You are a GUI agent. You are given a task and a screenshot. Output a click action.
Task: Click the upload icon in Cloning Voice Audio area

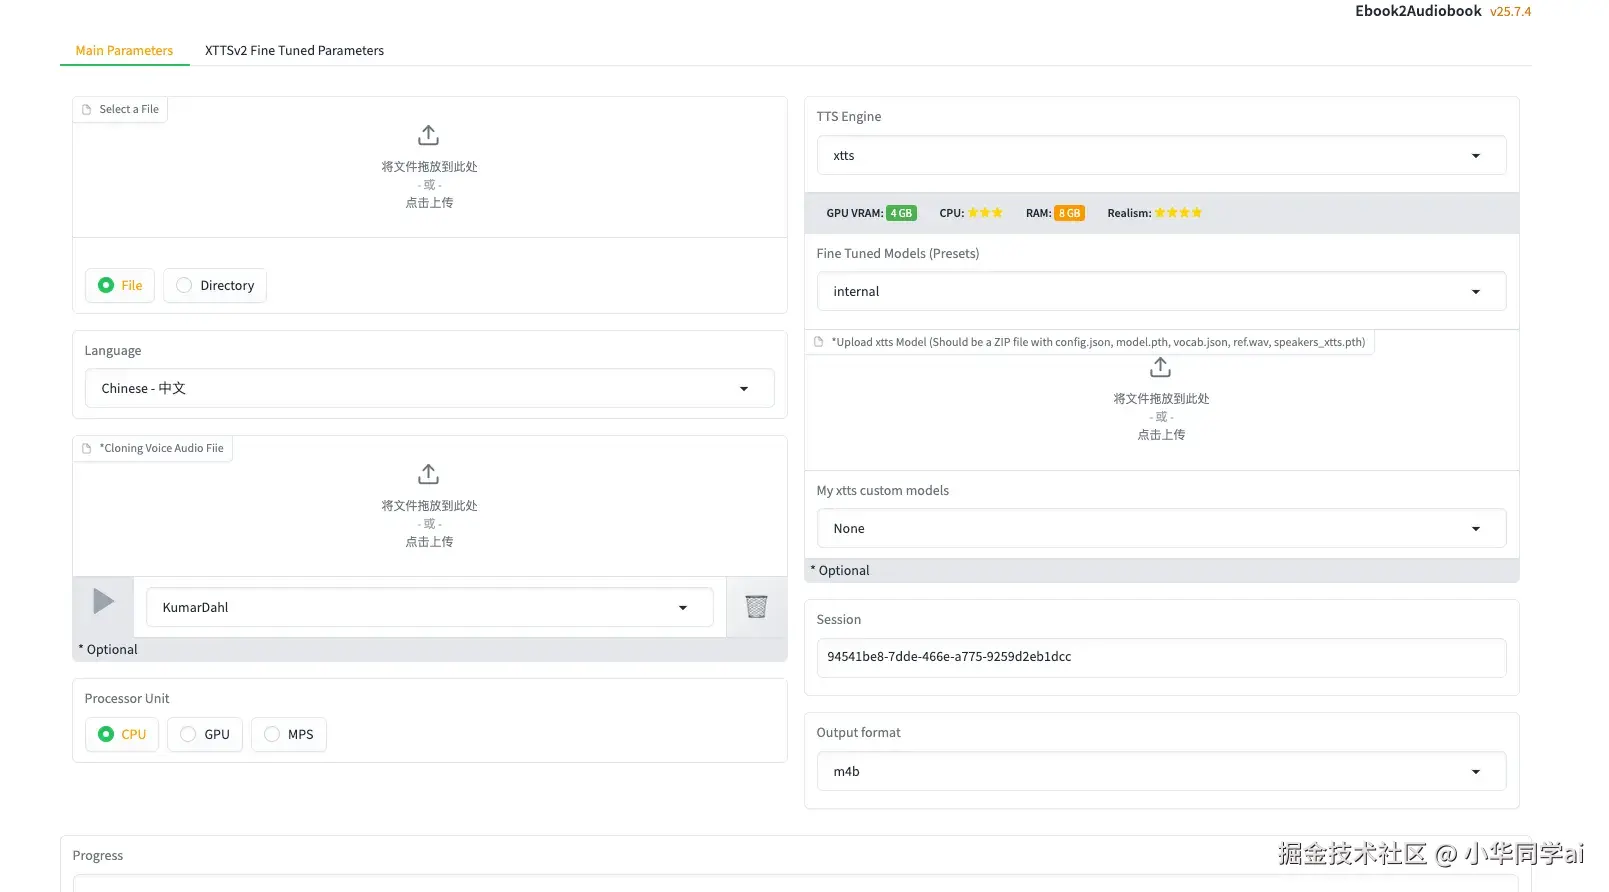(x=428, y=474)
